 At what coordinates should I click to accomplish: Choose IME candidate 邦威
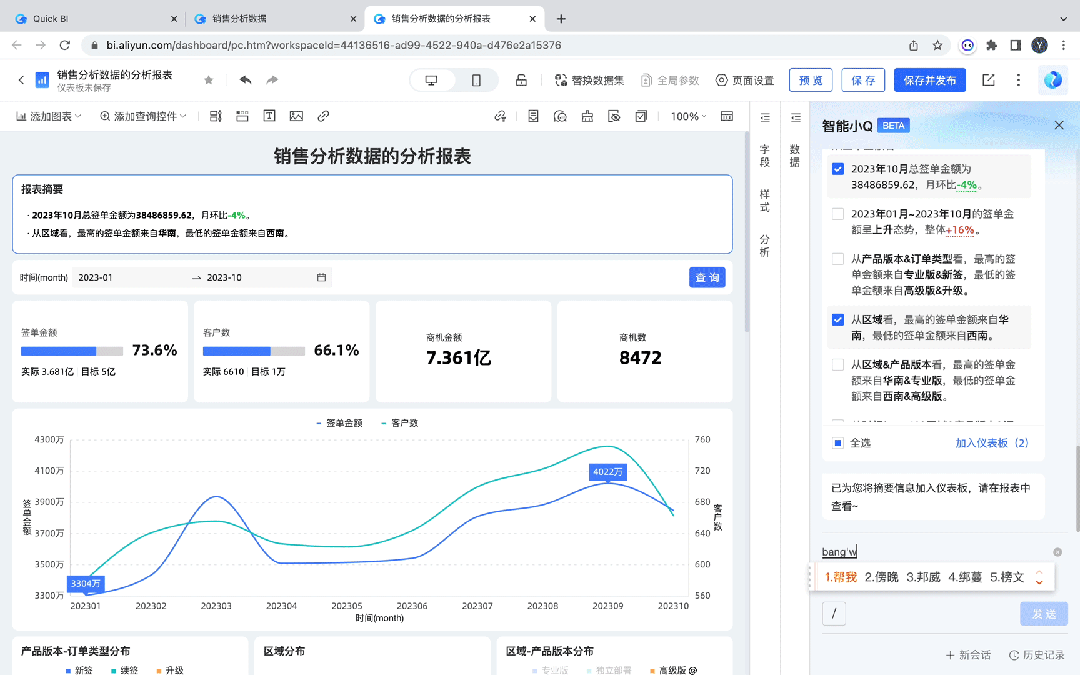pyautogui.click(x=923, y=577)
